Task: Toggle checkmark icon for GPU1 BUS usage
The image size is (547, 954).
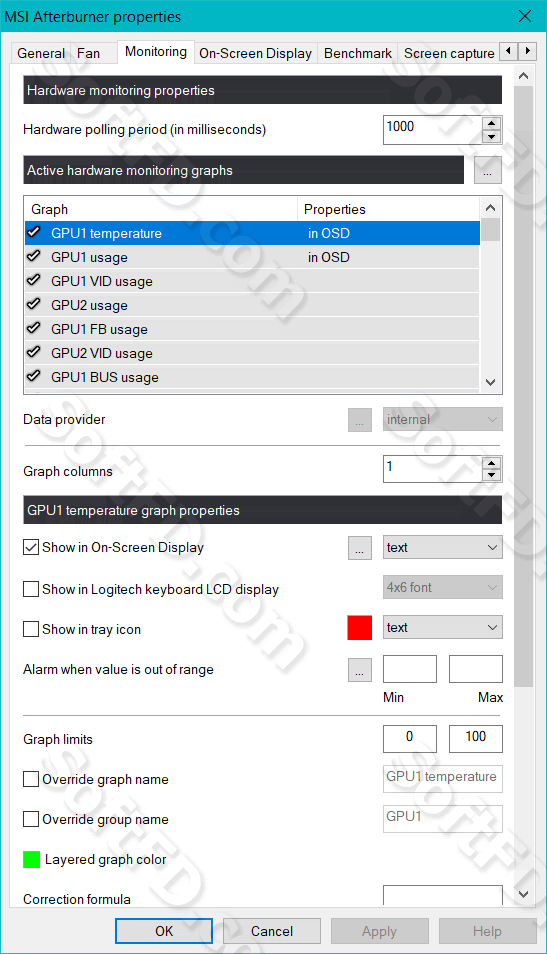Action: (x=33, y=376)
